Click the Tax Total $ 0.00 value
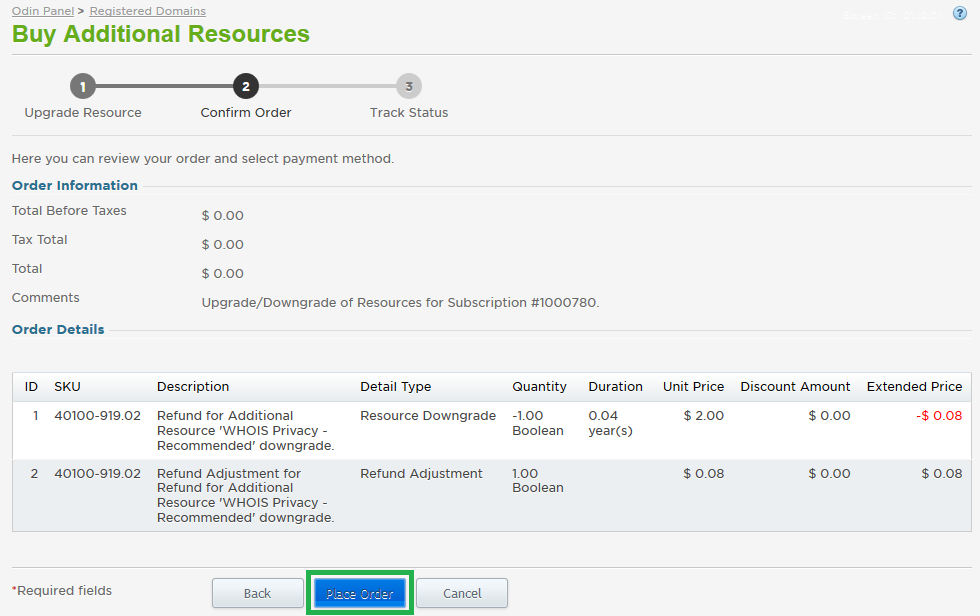This screenshot has width=980, height=616. [222, 244]
